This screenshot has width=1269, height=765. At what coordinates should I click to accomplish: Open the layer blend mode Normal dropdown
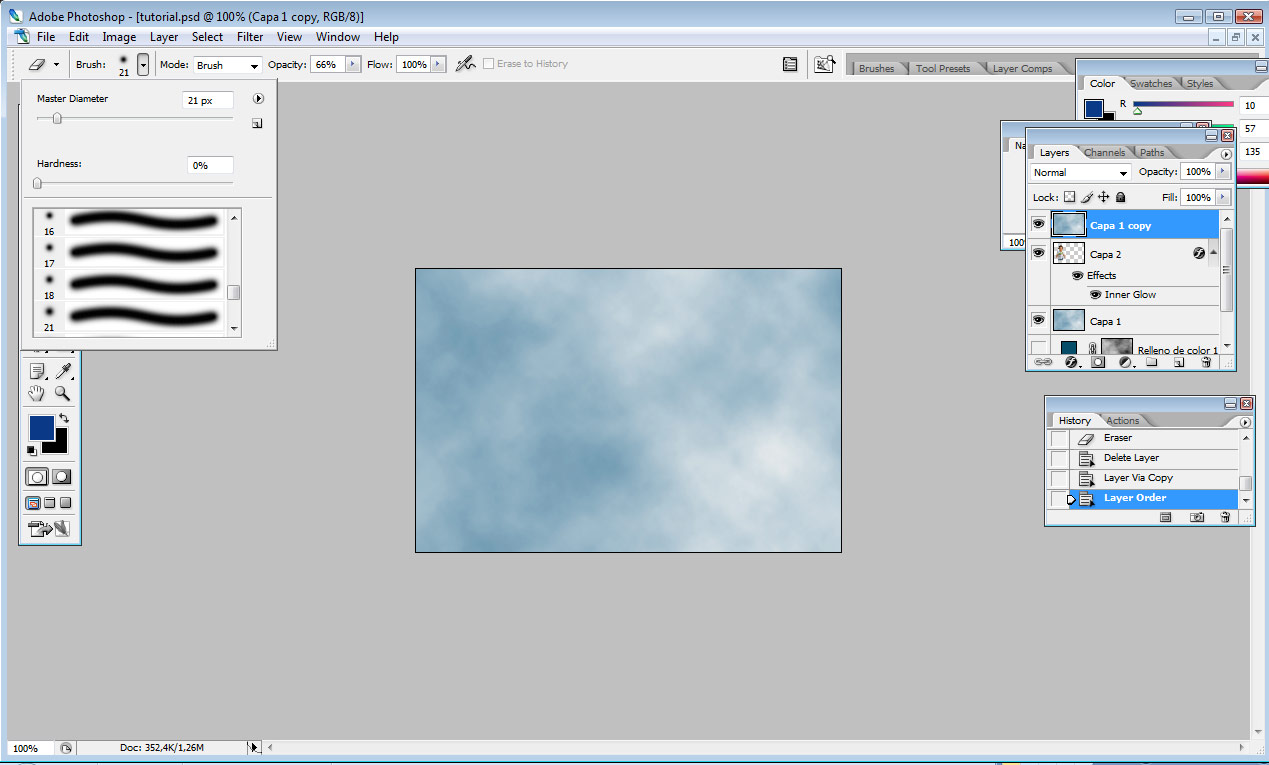[x=1080, y=173]
